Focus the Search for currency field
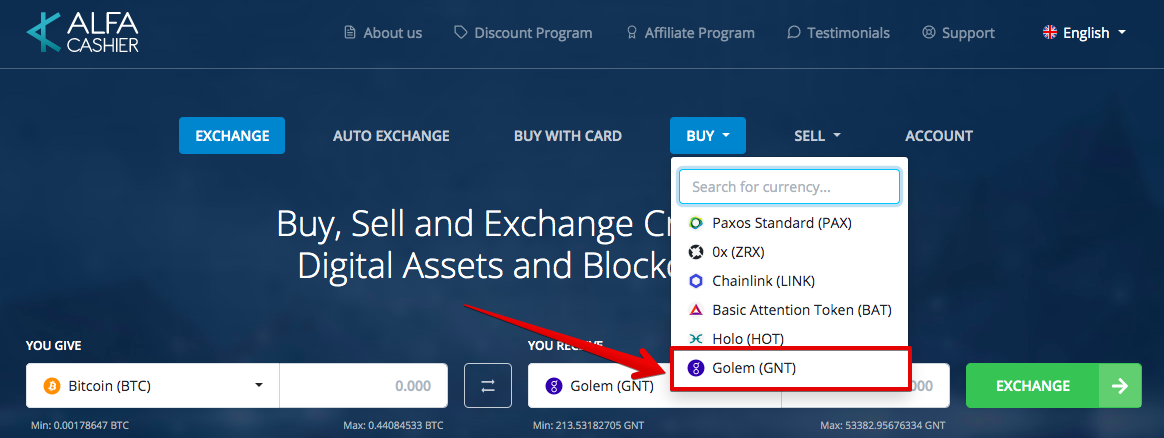Viewport: 1164px width, 438px height. pos(789,187)
